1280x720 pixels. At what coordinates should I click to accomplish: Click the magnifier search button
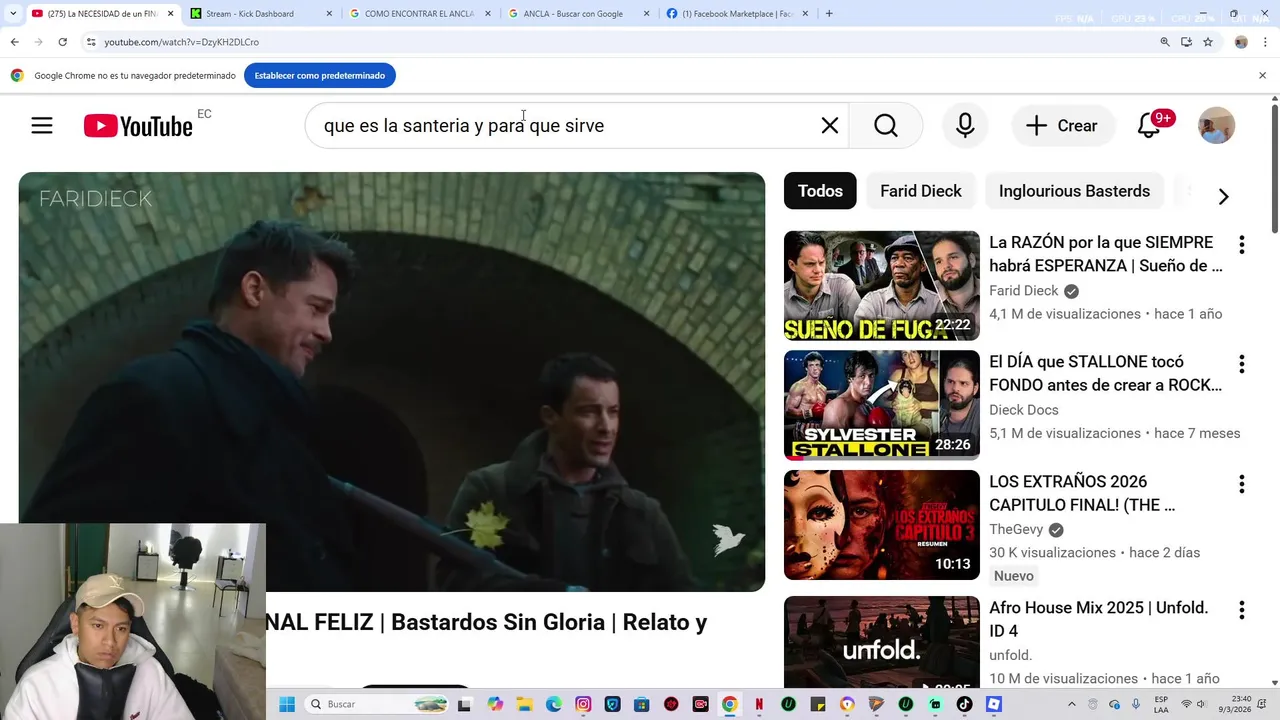click(886, 126)
